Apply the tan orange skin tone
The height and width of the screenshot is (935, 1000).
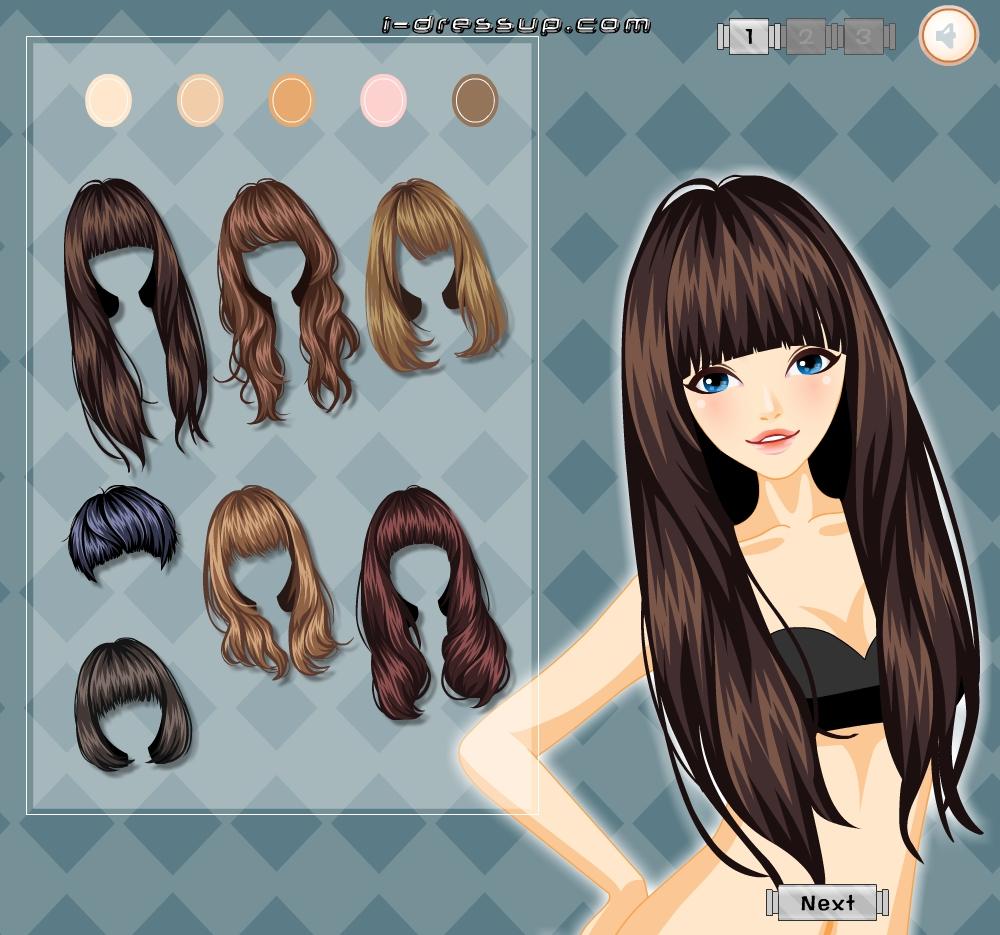click(291, 101)
